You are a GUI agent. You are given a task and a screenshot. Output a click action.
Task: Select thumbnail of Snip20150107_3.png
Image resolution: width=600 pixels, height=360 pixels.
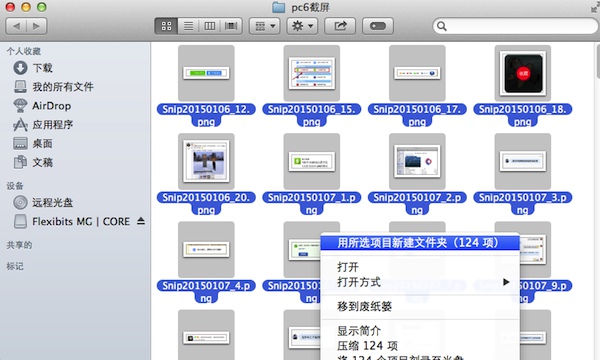(x=523, y=161)
